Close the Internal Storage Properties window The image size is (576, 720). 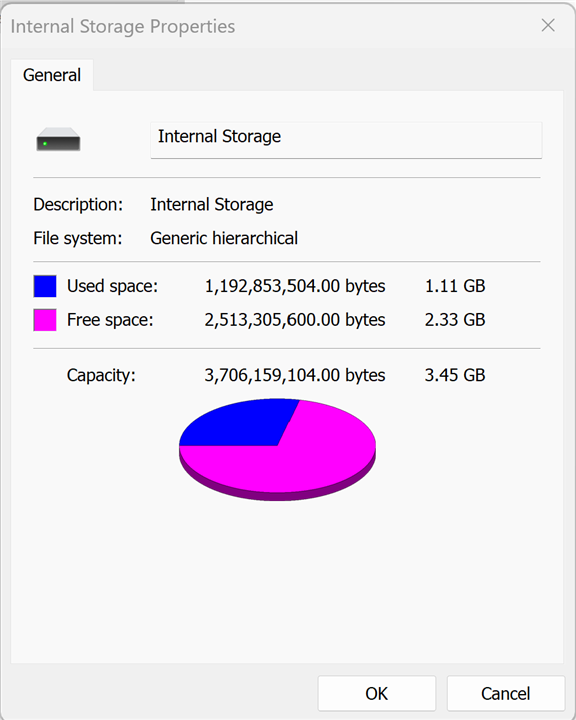[548, 25]
